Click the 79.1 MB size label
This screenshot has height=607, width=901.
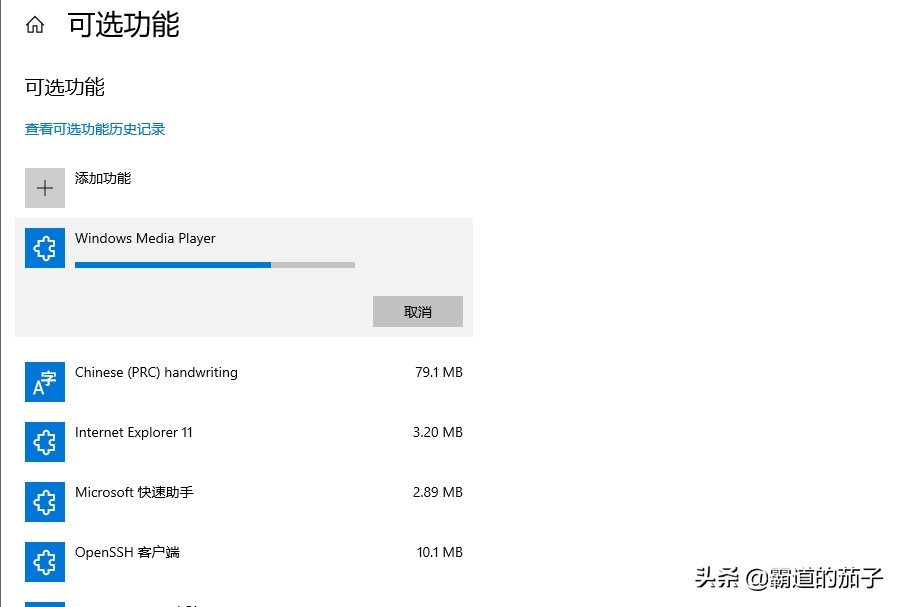(x=440, y=372)
